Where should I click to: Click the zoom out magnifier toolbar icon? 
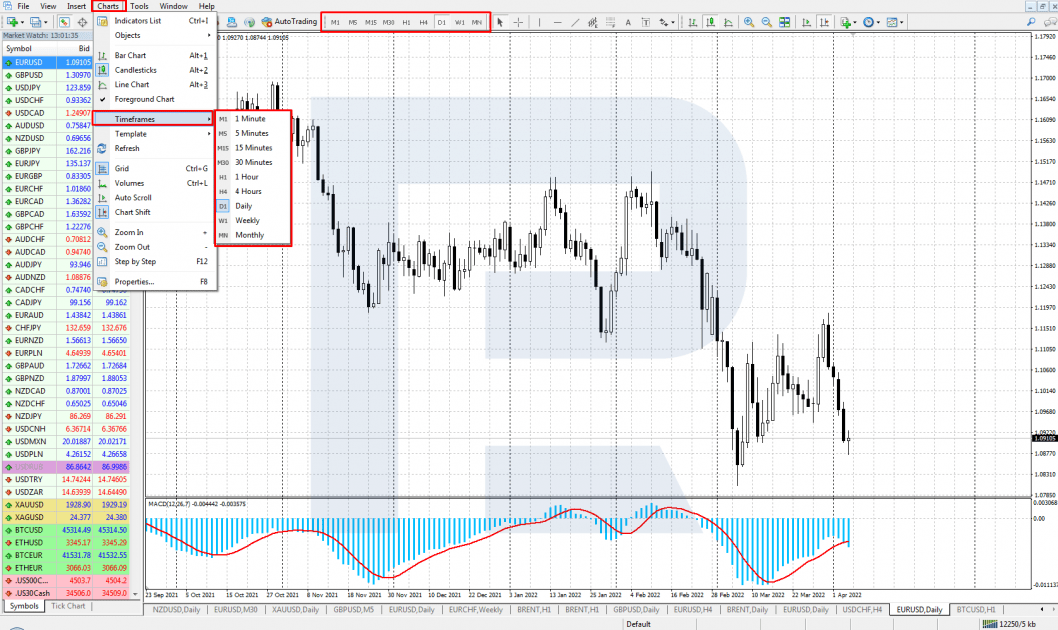coord(767,22)
